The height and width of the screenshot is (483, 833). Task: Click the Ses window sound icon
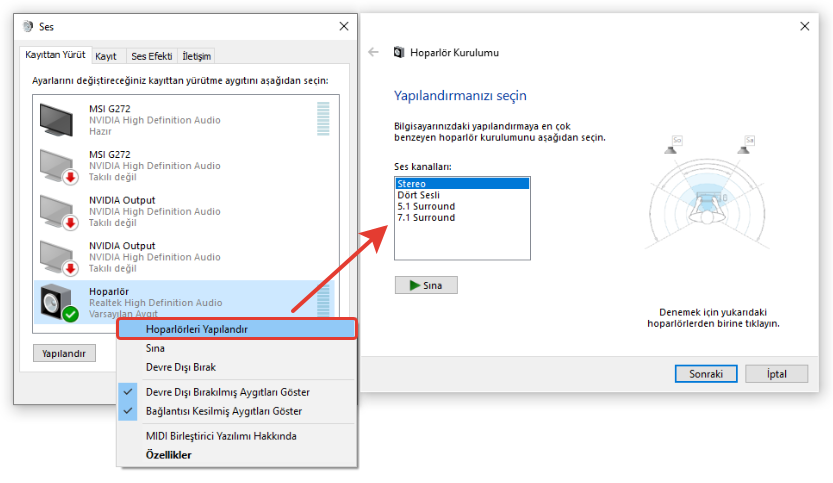coord(27,26)
